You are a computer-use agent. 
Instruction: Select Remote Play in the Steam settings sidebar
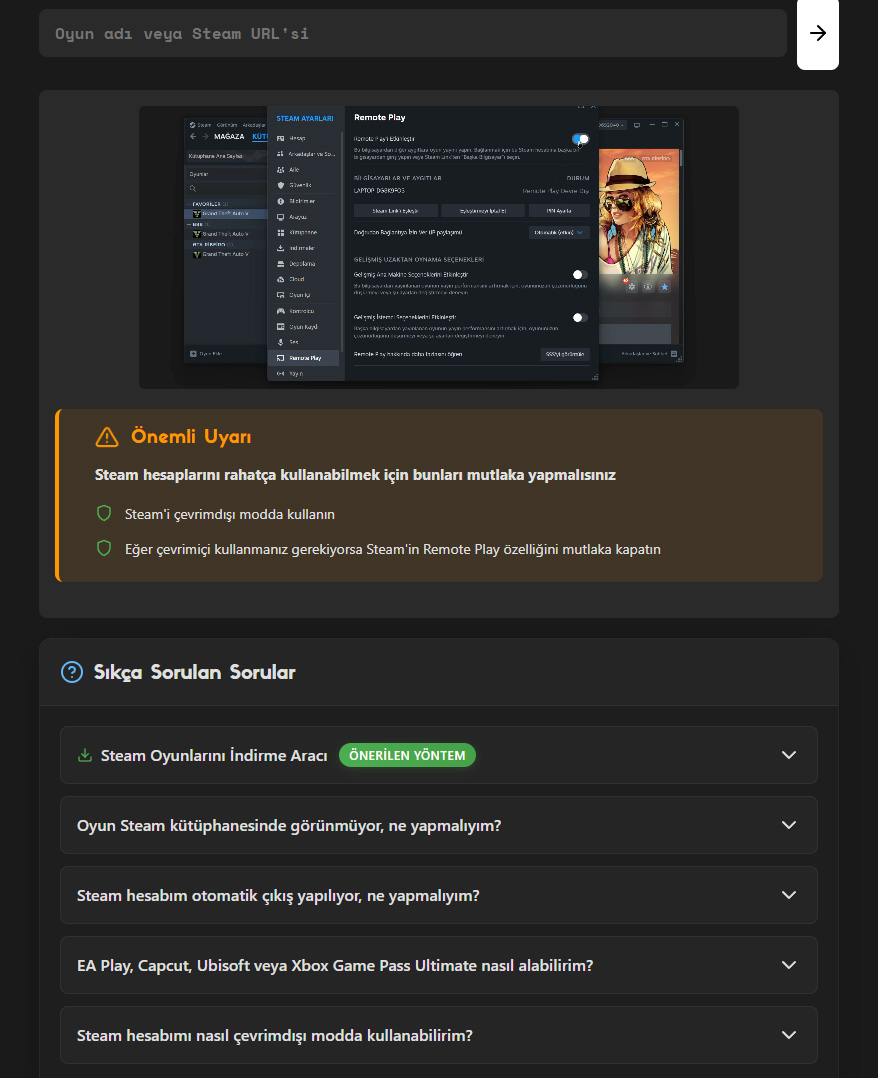(x=305, y=357)
